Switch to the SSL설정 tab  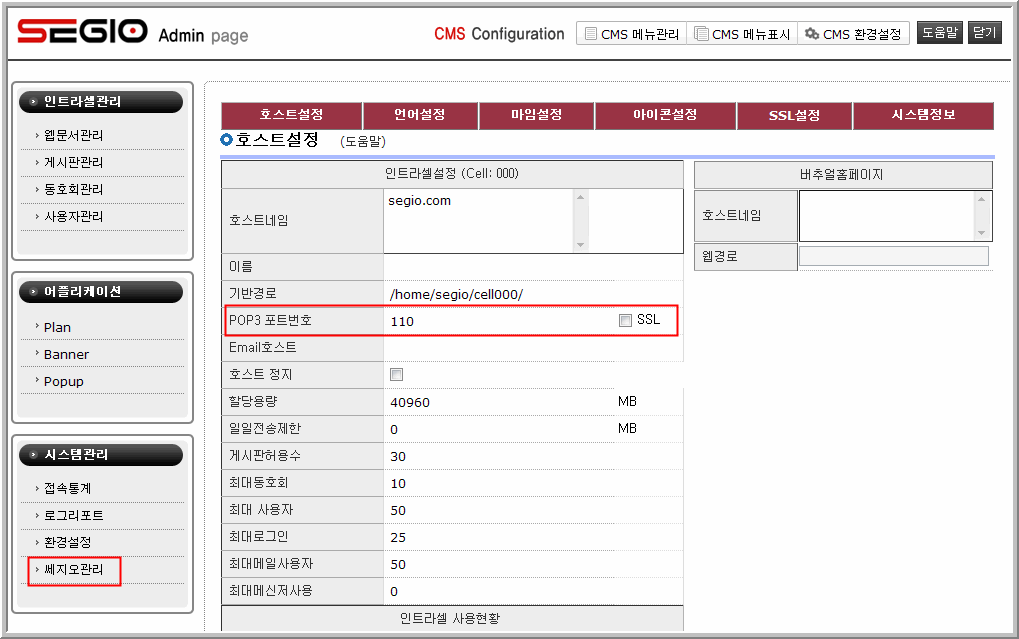[794, 115]
